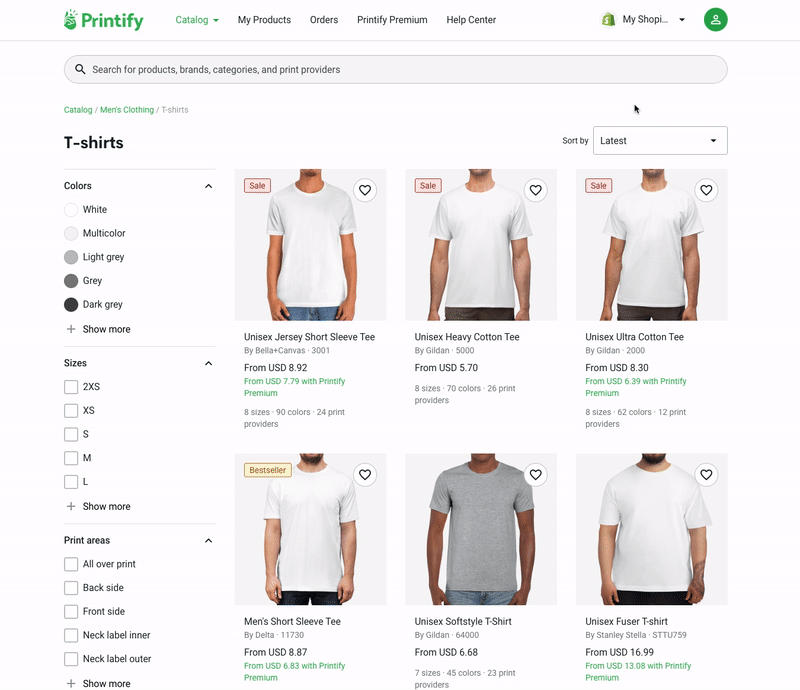Select the Dark grey color swatch
Image resolution: width=800 pixels, height=690 pixels.
(71, 305)
